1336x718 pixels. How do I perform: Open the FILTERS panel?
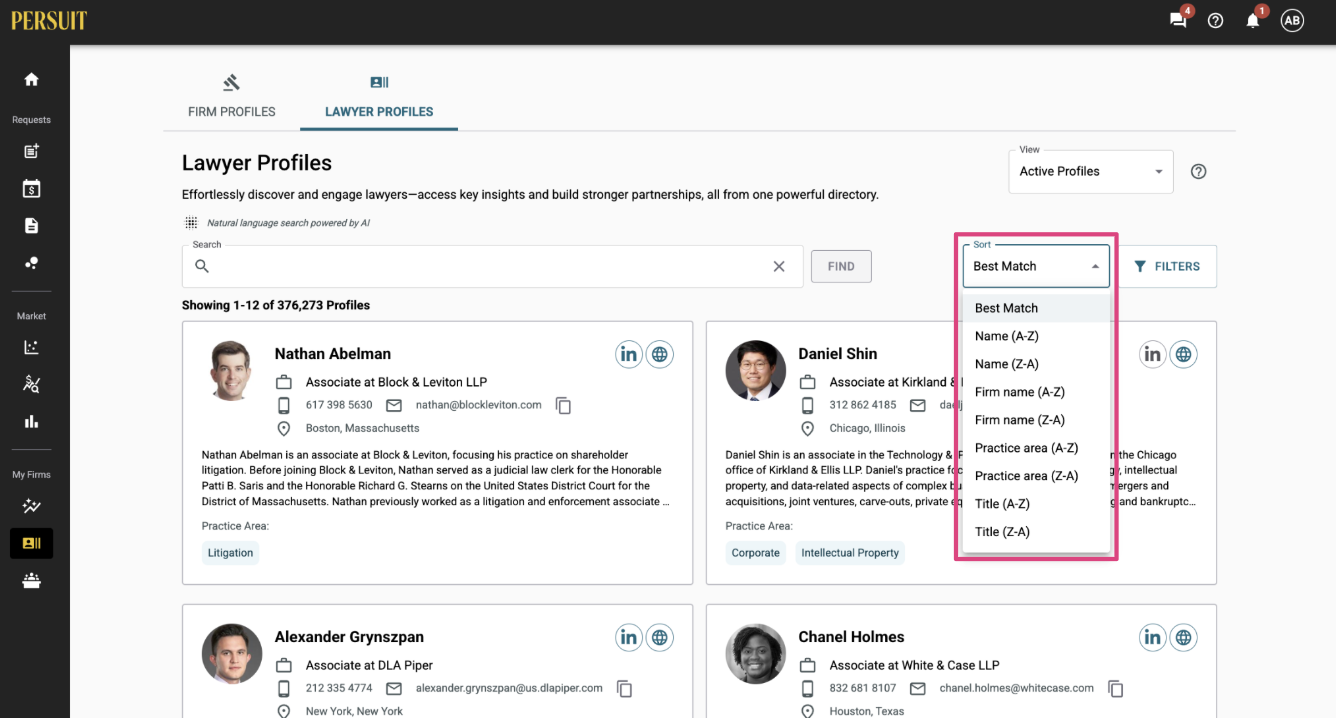(1167, 266)
